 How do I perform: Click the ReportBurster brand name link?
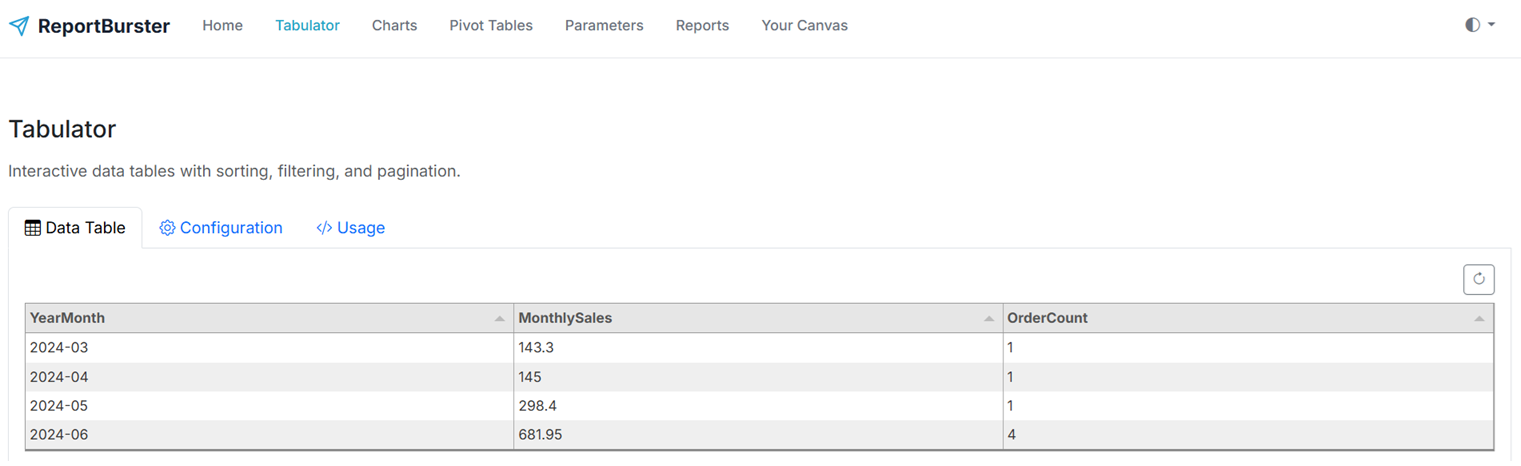coord(104,26)
